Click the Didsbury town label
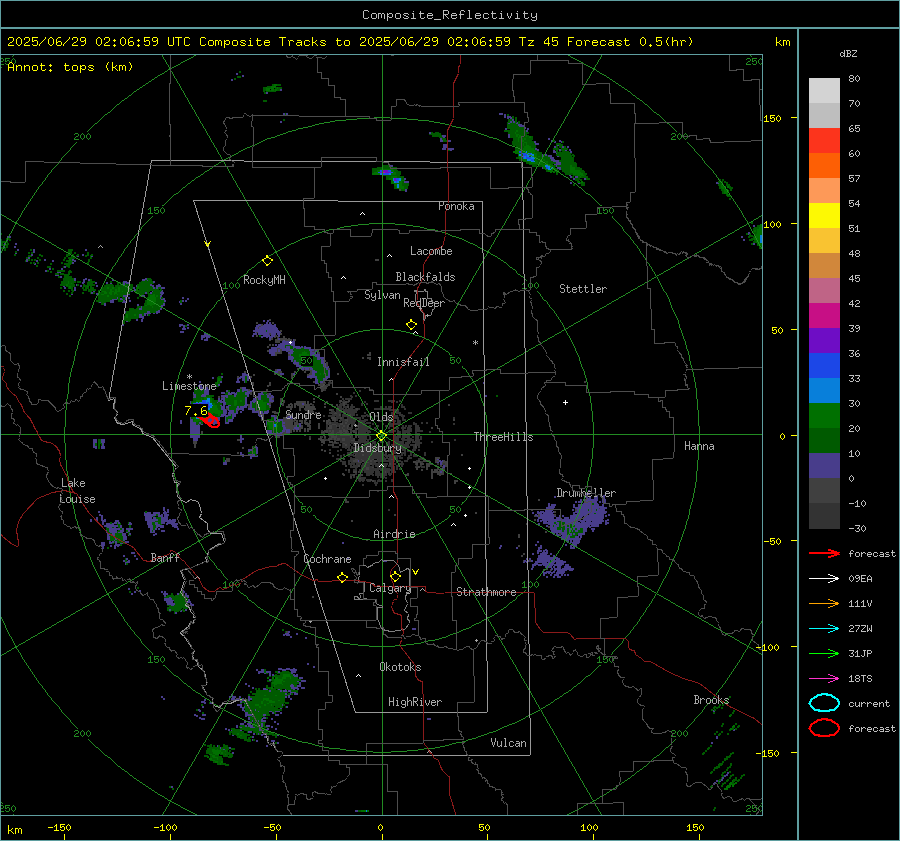 [377, 448]
